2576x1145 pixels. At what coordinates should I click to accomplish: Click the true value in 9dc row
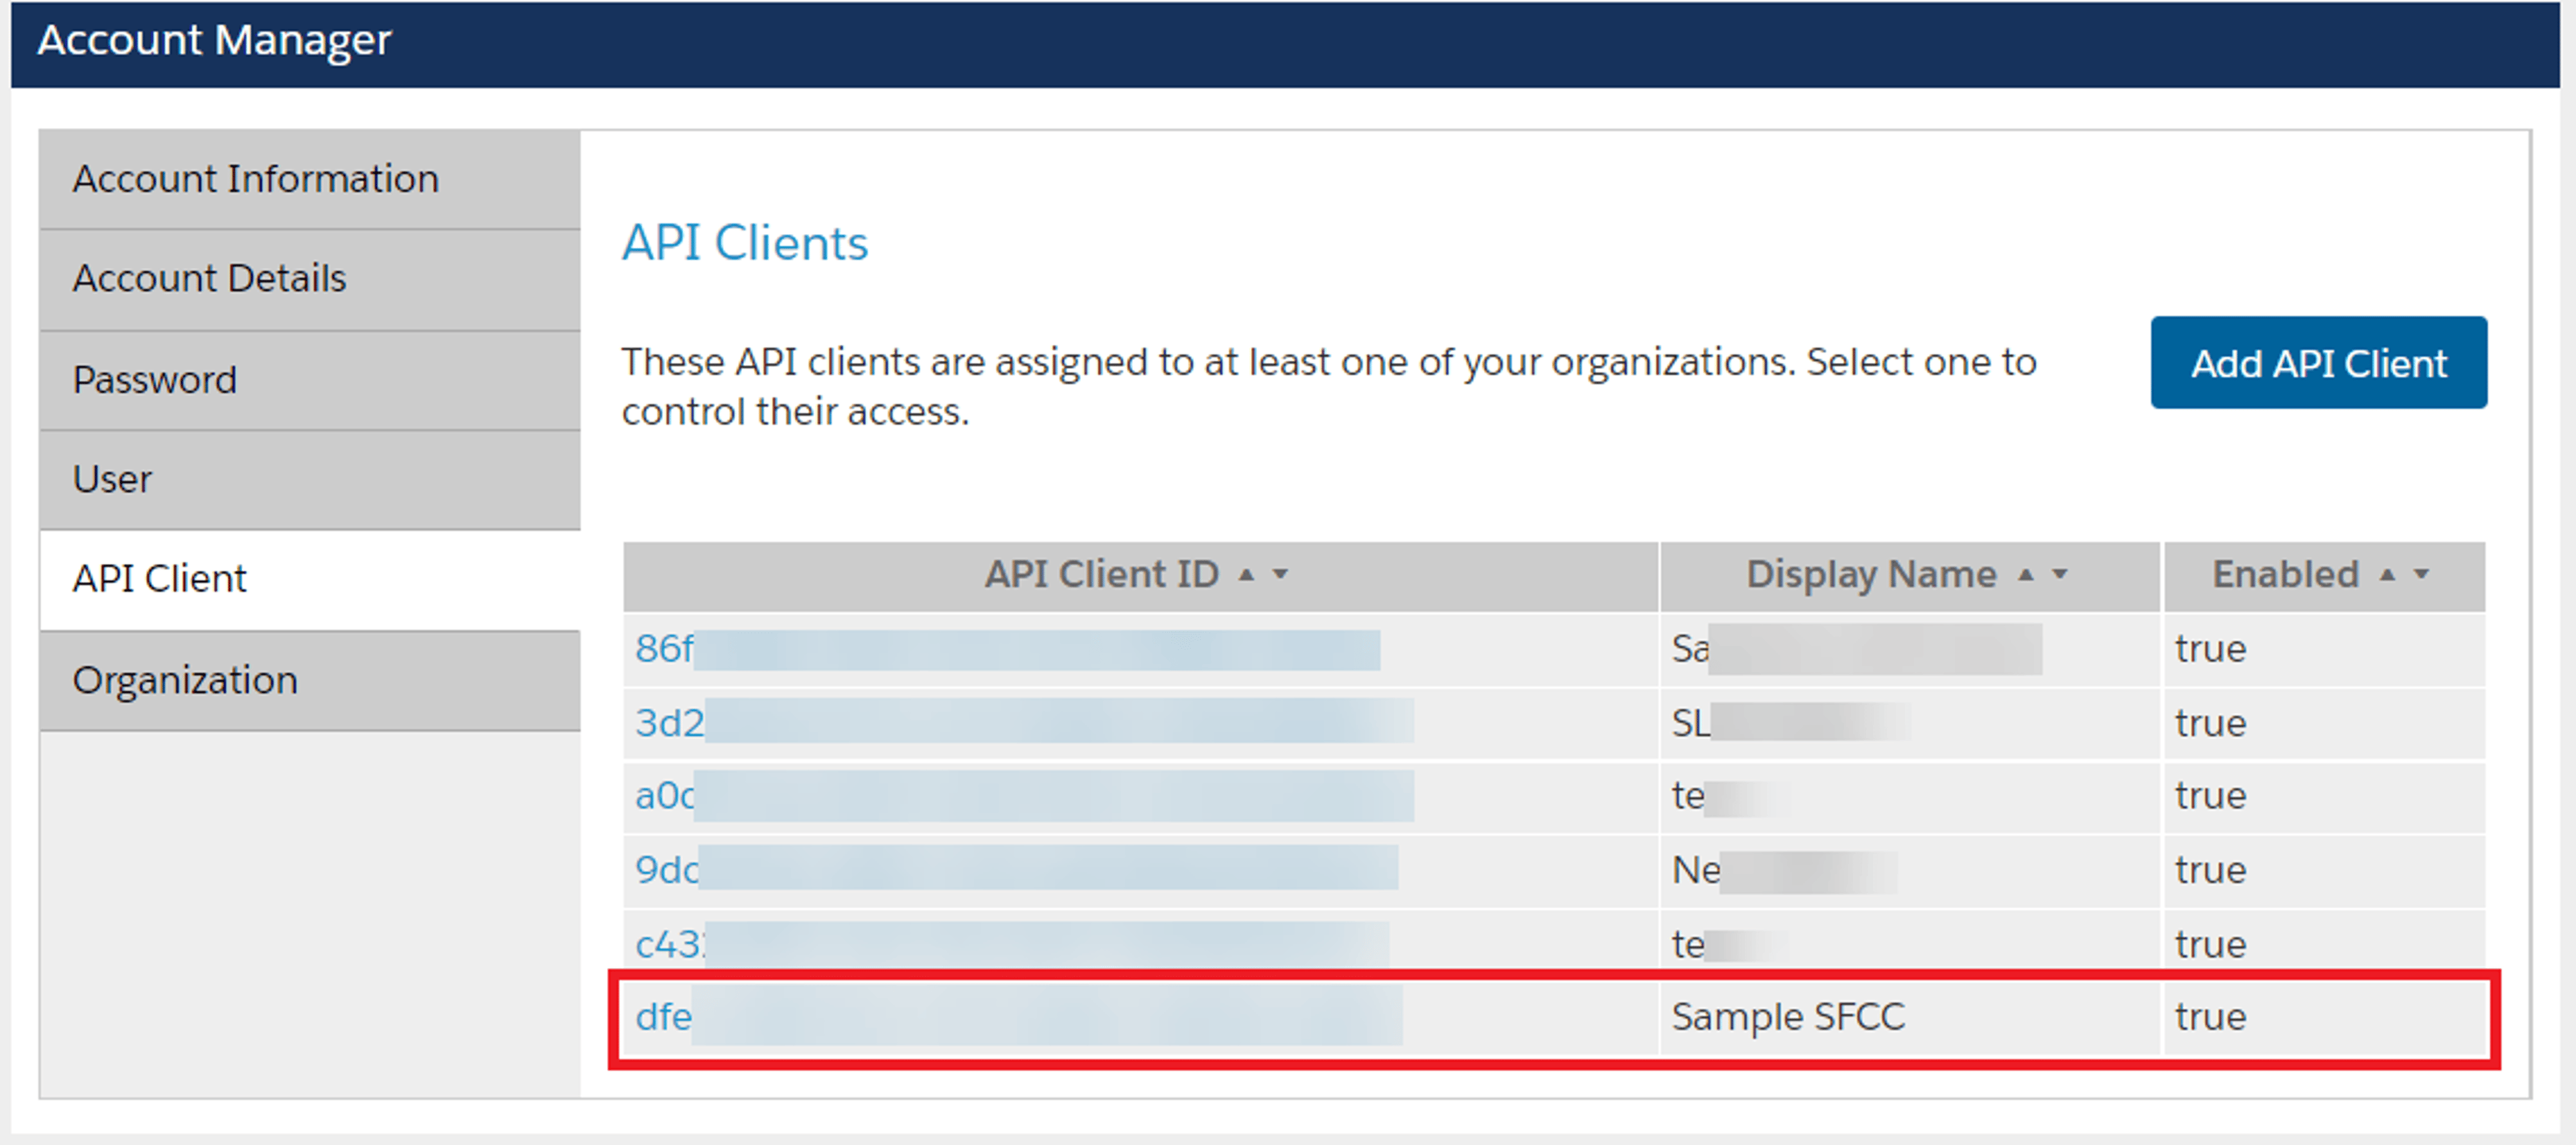2211,870
